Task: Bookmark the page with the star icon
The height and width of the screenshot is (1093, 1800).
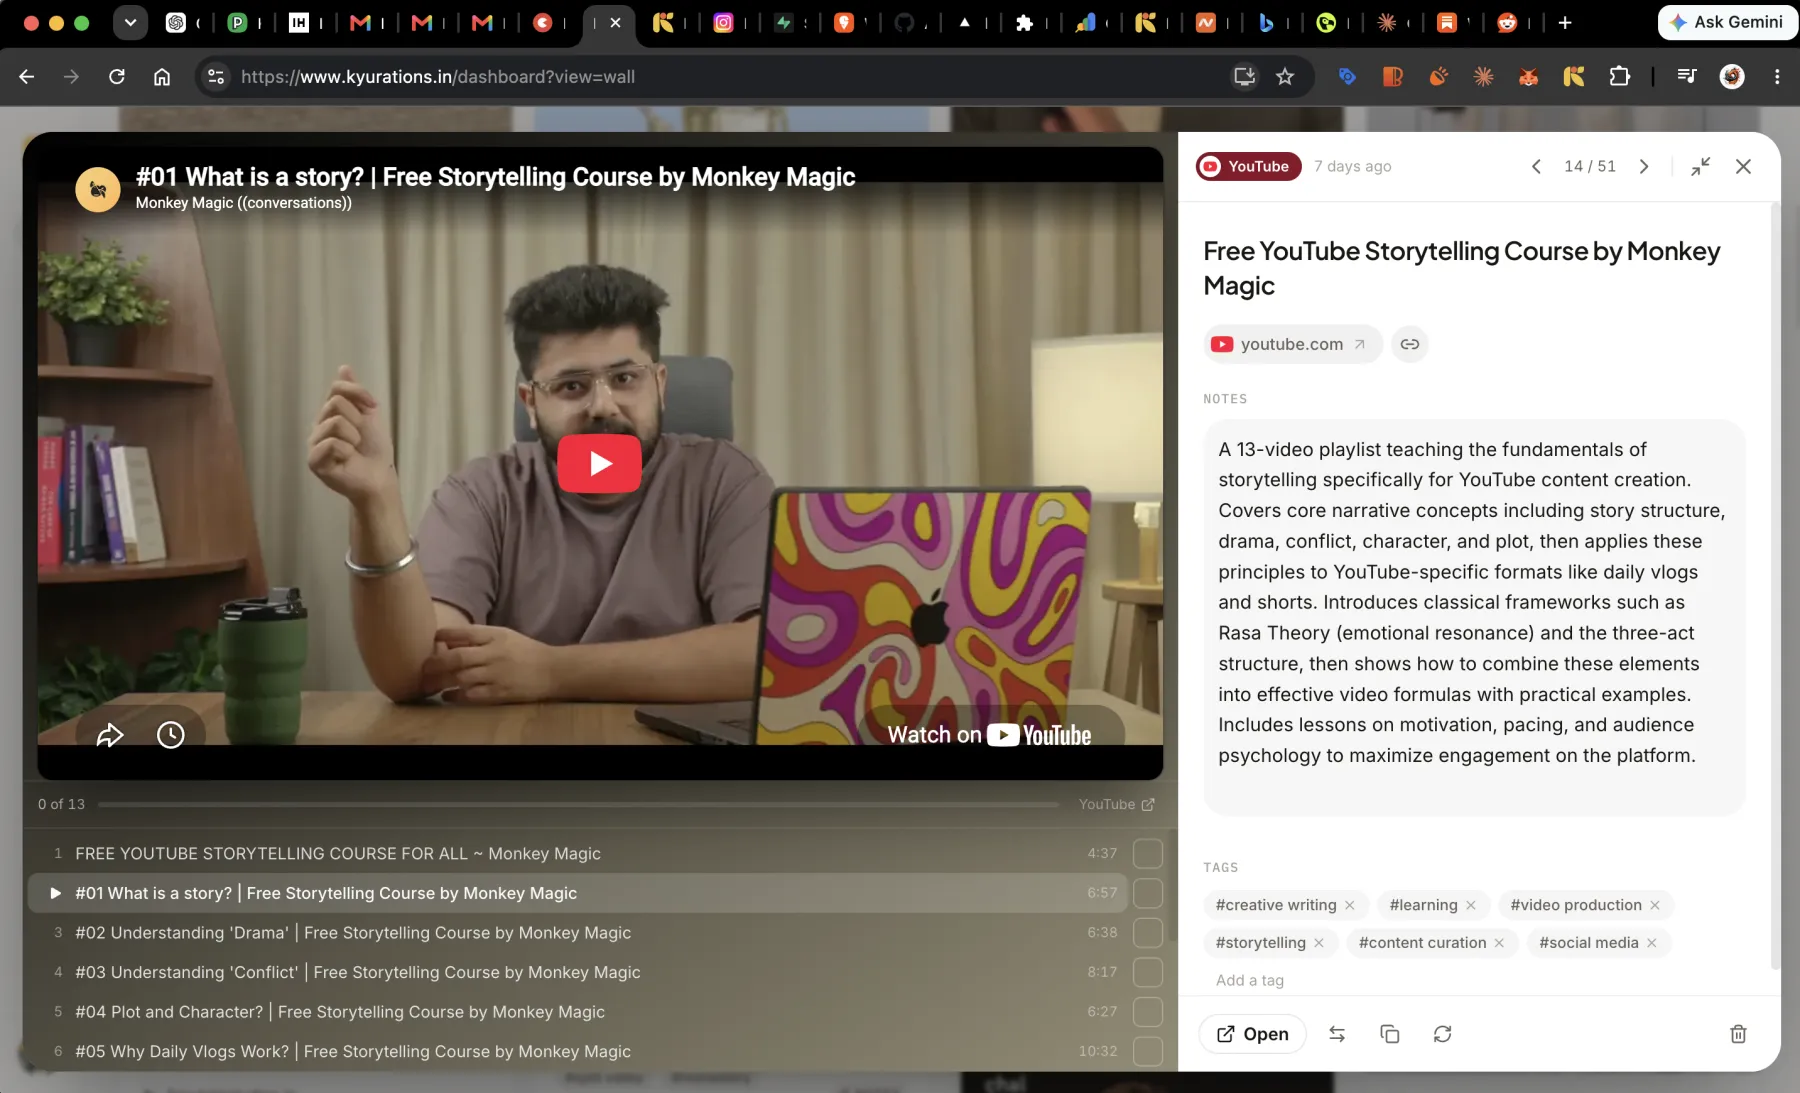Action: click(x=1285, y=76)
